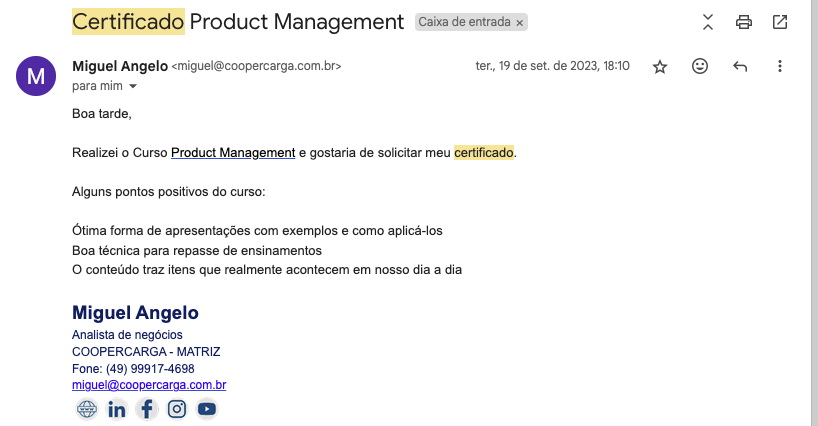Open the LinkedIn icon in signature

tap(117, 409)
